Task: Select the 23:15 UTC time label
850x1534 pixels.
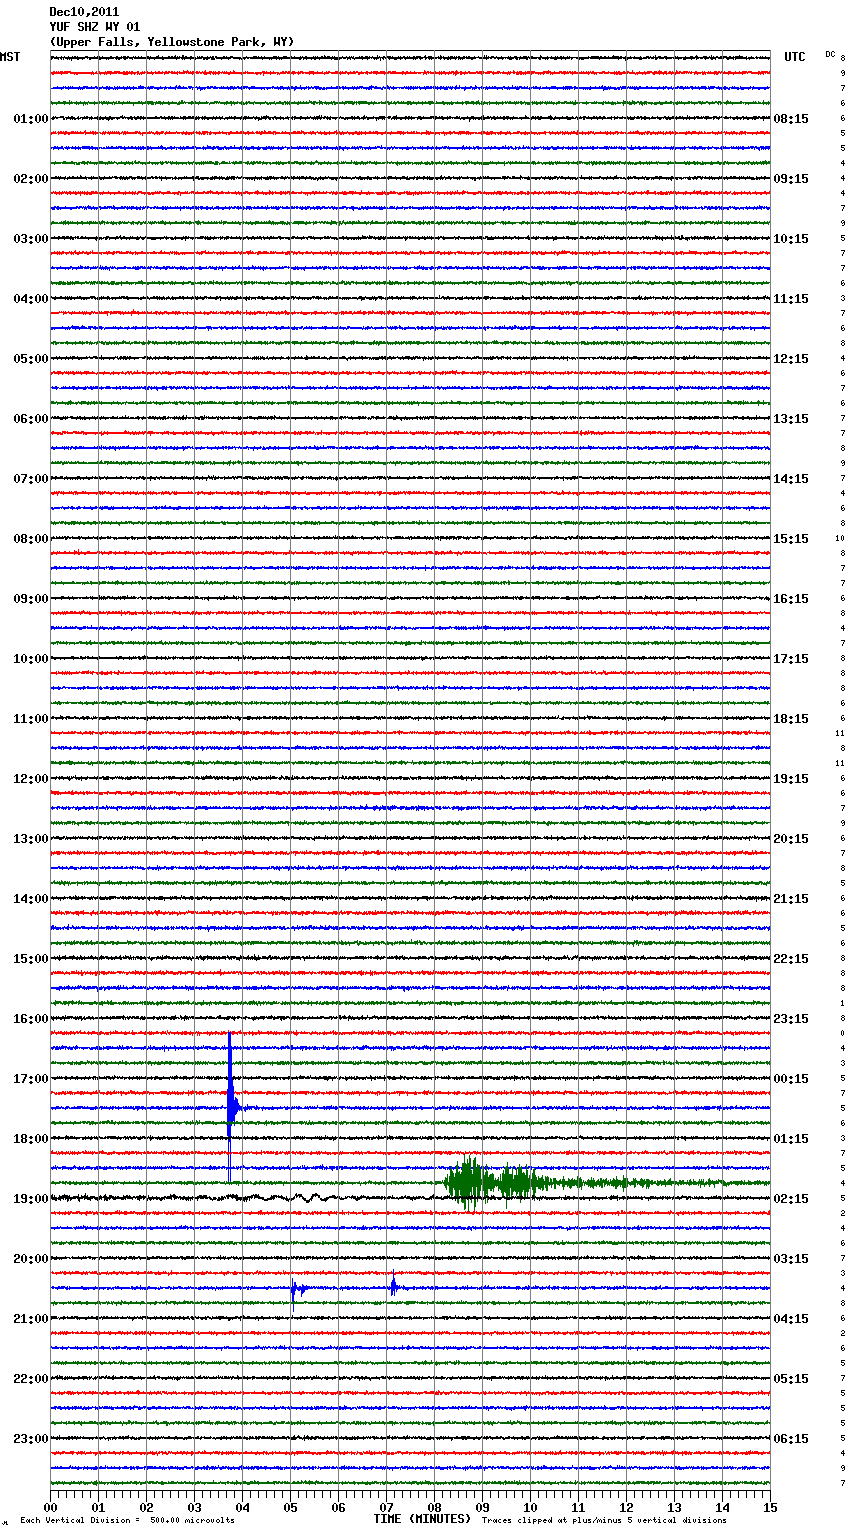Action: tap(791, 1019)
